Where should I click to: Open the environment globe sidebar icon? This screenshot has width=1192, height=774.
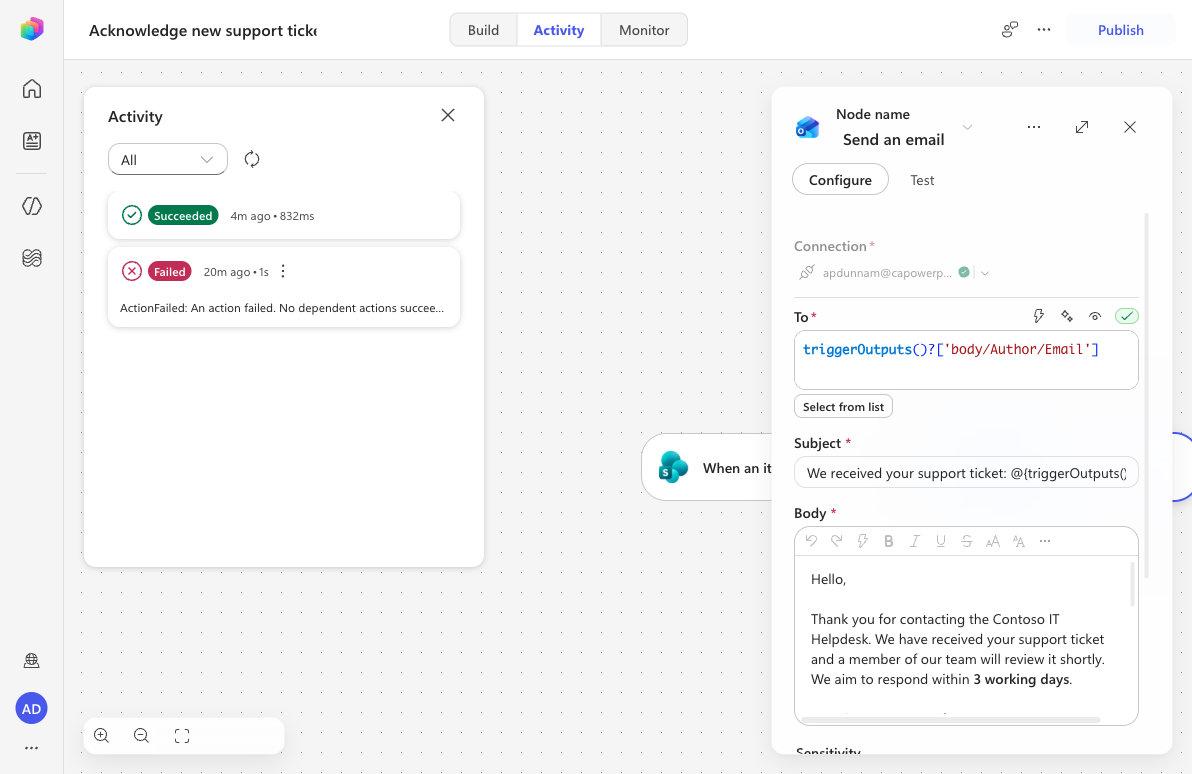click(32, 661)
